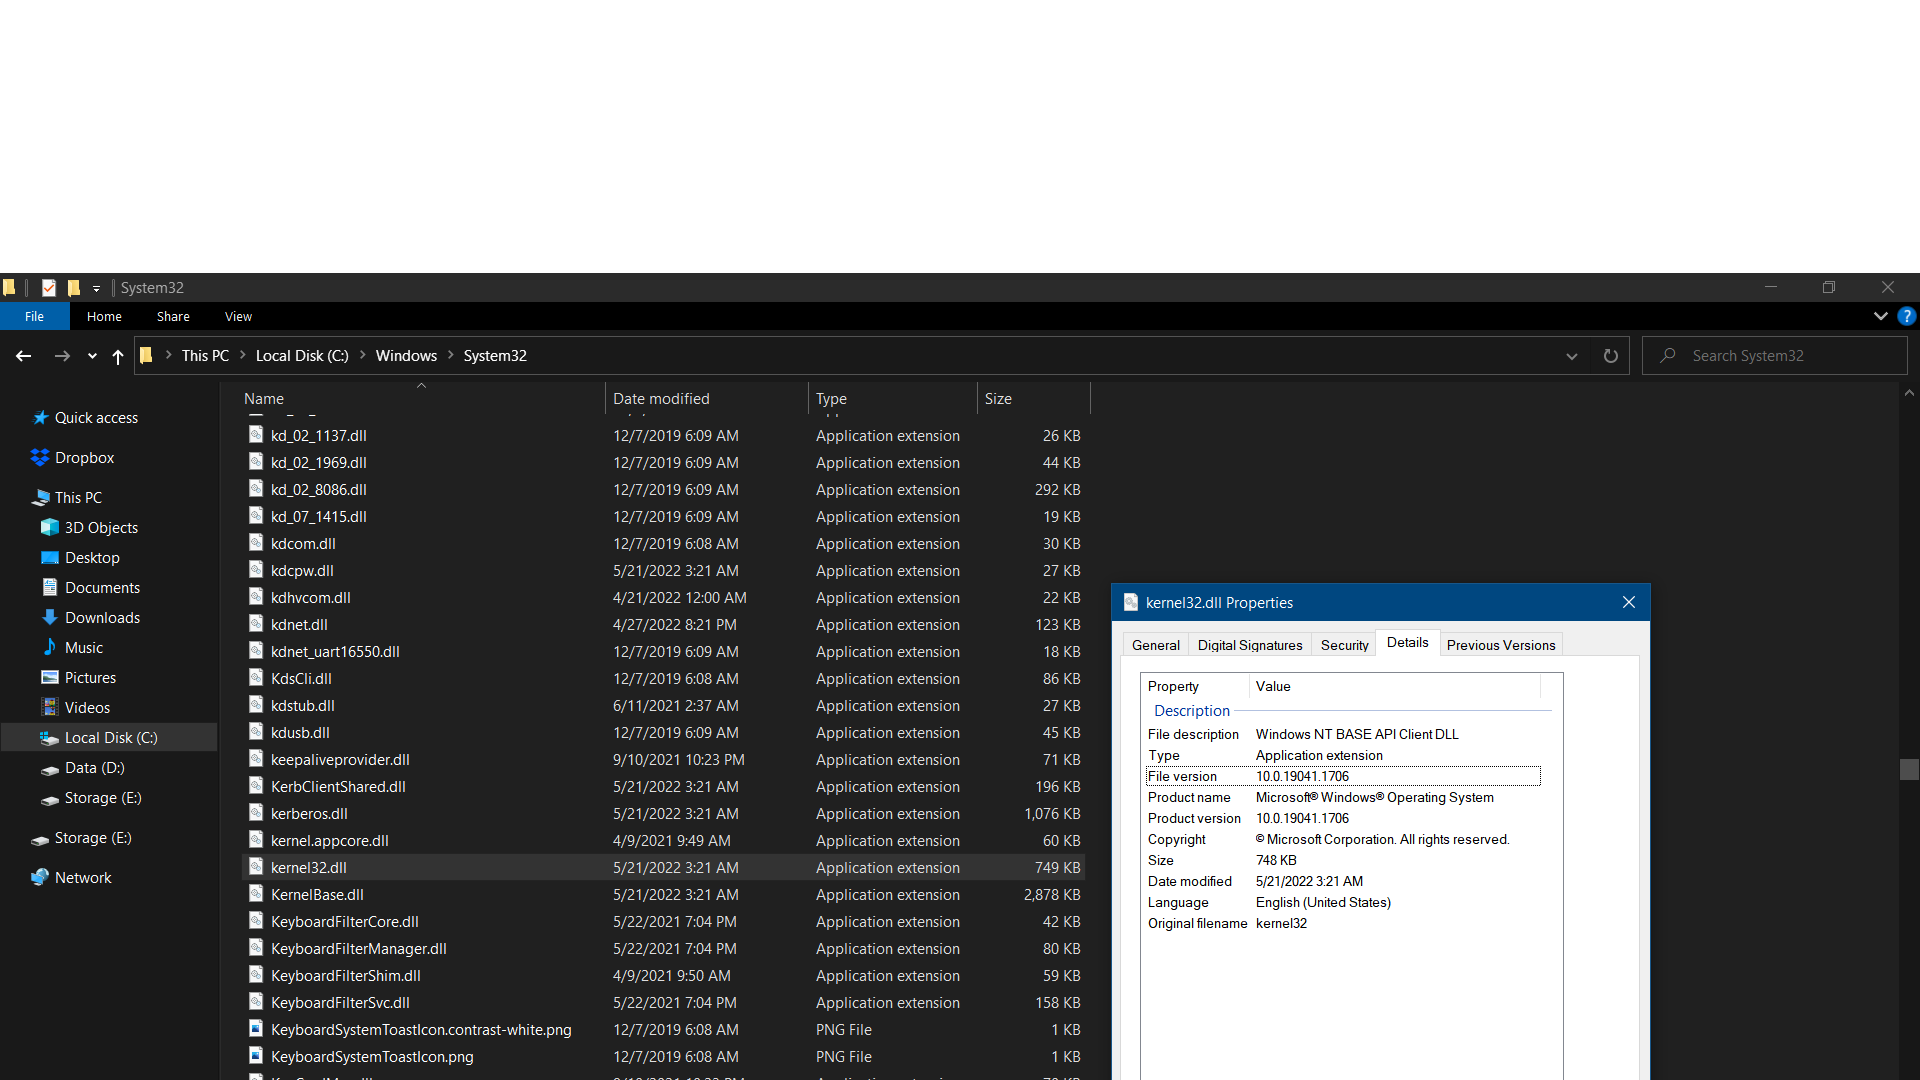The height and width of the screenshot is (1080, 1920).
Task: Switch to the Security tab
Action: pyautogui.click(x=1343, y=644)
